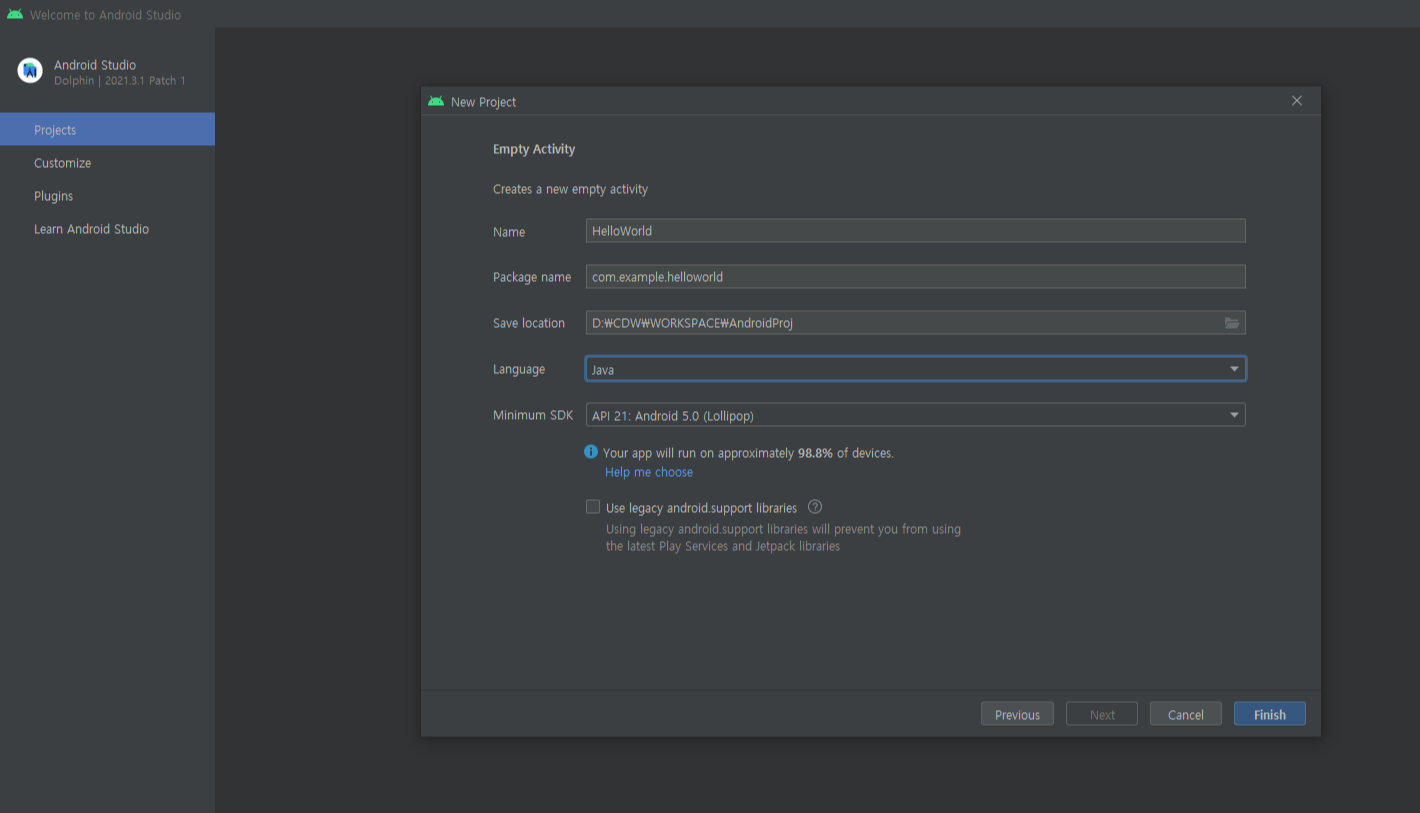Image resolution: width=1420 pixels, height=813 pixels.
Task: Enable Use legacy android.support libraries checkbox
Action: pos(593,507)
